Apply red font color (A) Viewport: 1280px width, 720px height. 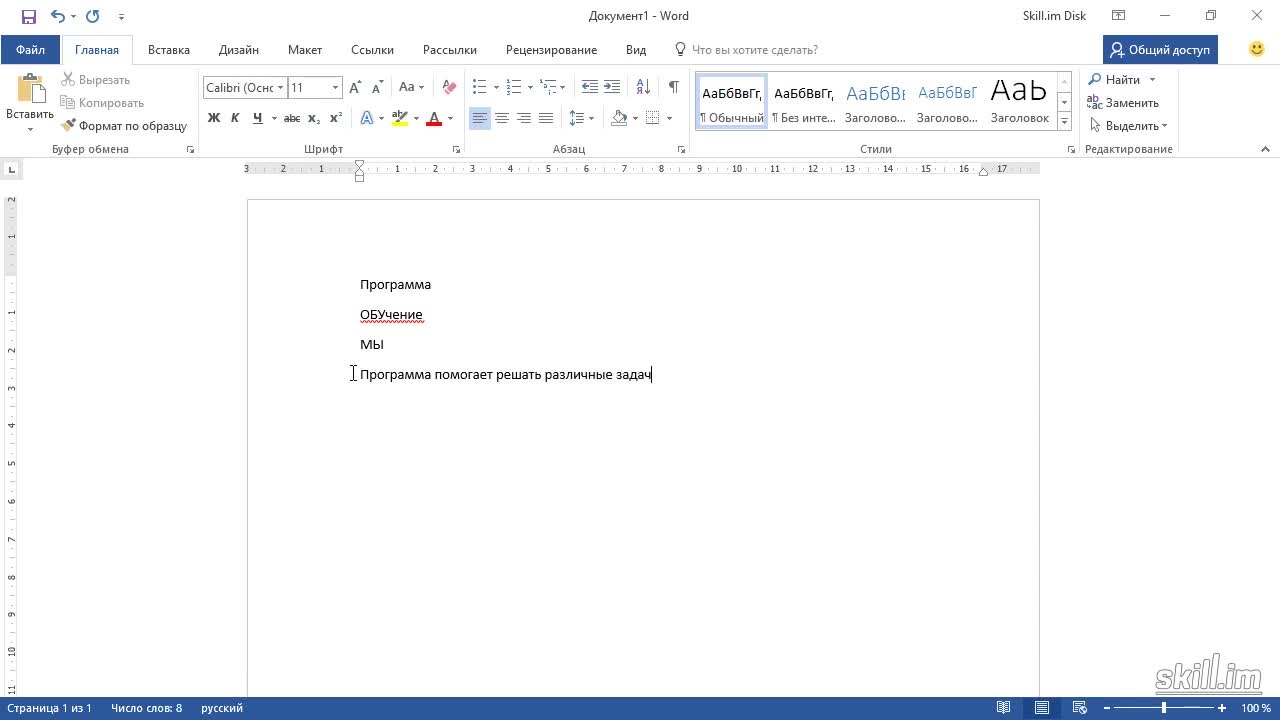pyautogui.click(x=434, y=118)
